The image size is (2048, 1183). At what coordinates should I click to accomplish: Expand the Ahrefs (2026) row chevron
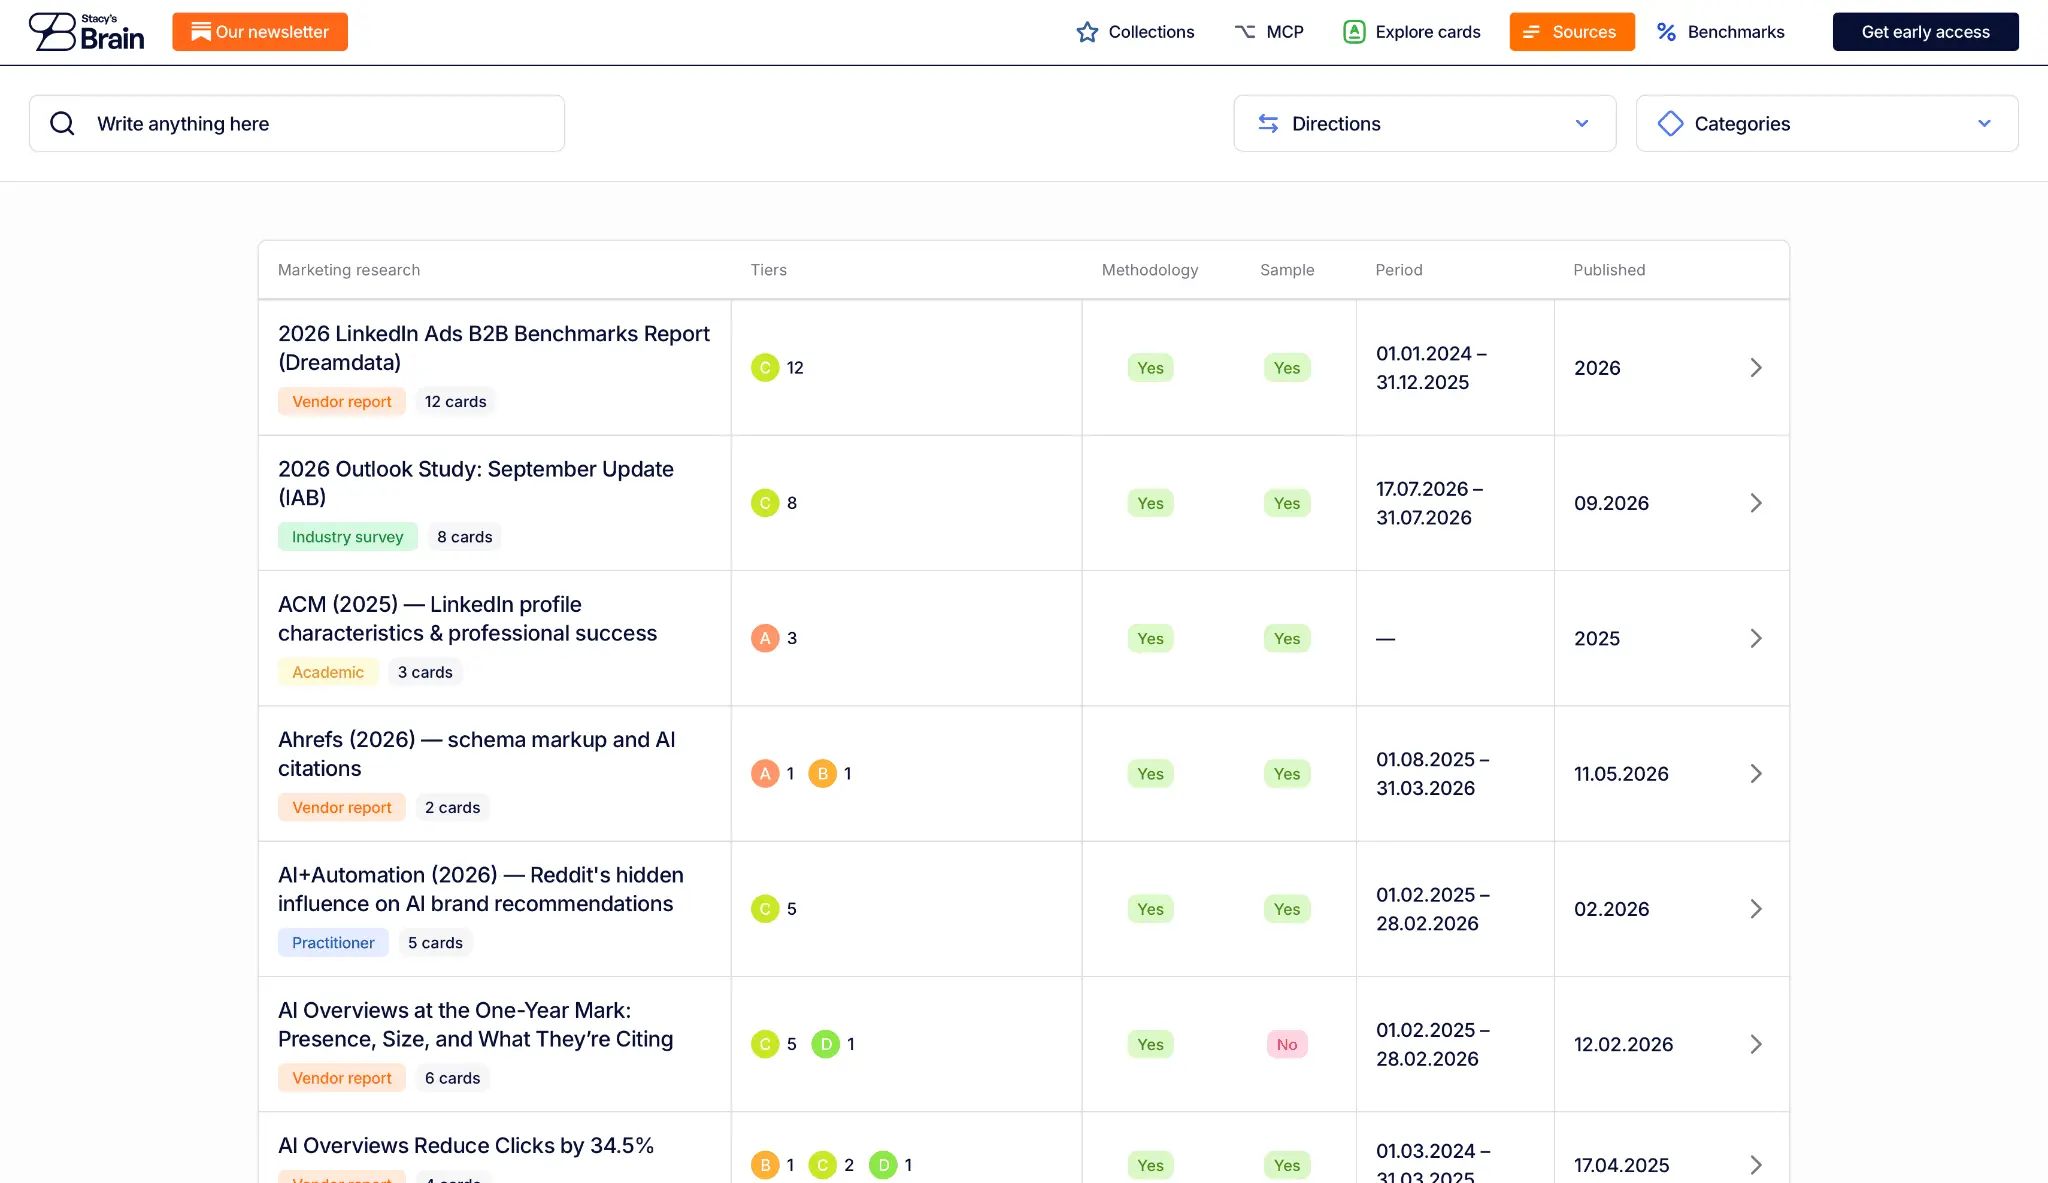coord(1756,773)
